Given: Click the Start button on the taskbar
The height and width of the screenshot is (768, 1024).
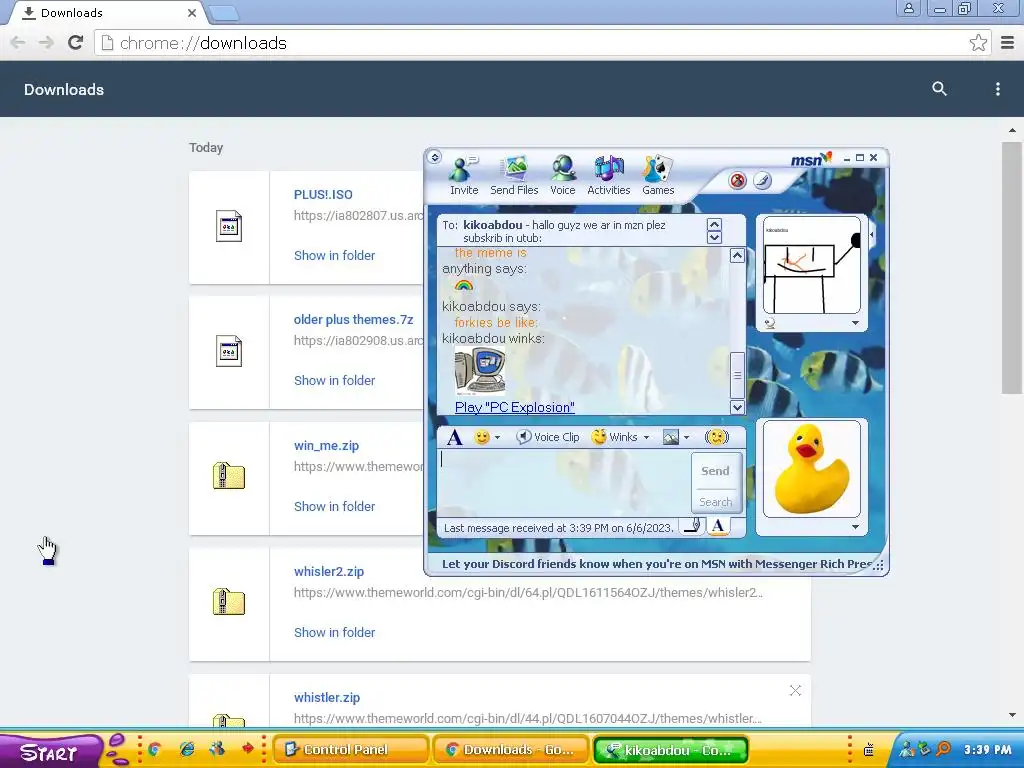Looking at the screenshot, I should 50,751.
